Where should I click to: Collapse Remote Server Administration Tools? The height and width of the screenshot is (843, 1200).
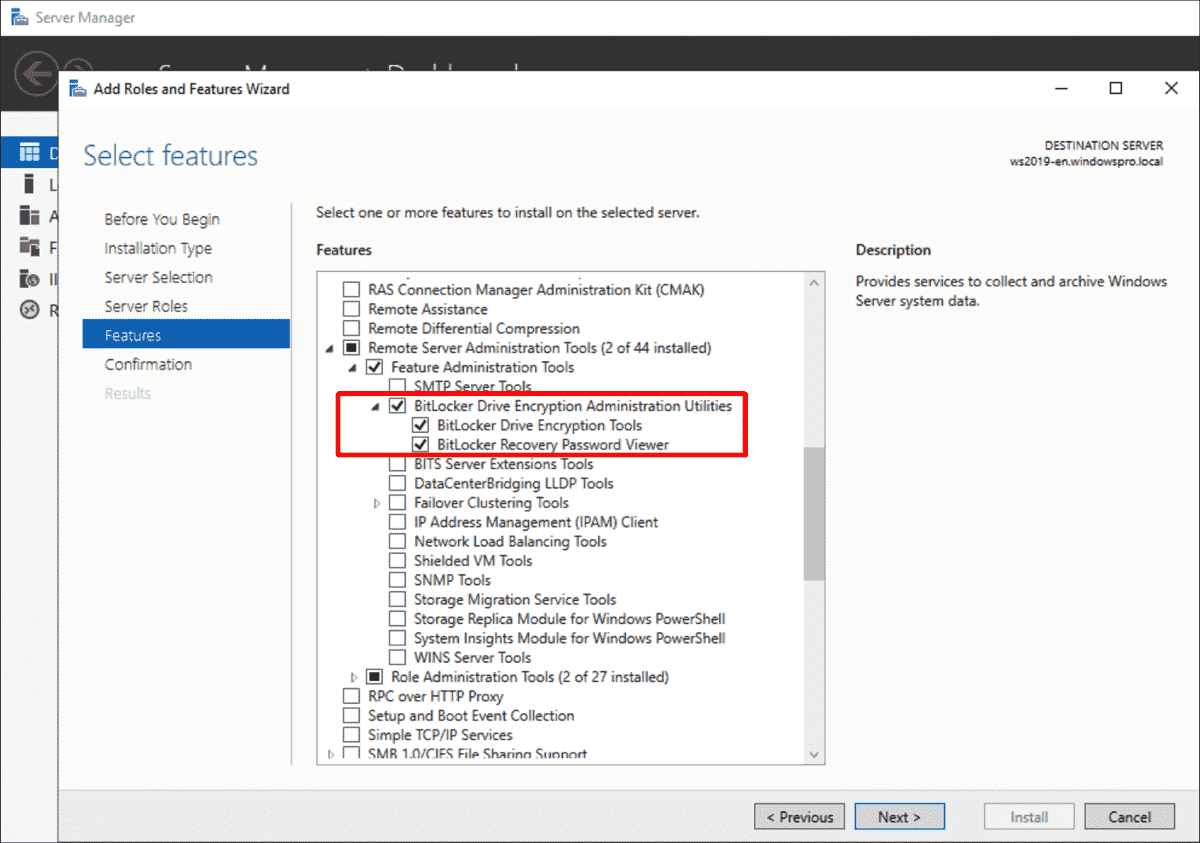pyautogui.click(x=330, y=347)
